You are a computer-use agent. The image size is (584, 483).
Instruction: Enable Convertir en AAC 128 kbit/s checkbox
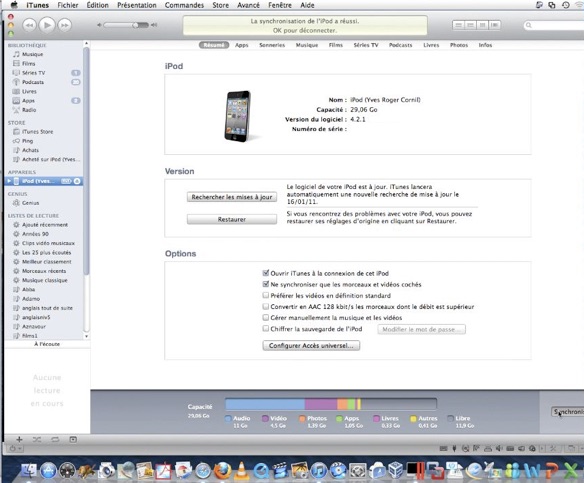[x=266, y=306]
